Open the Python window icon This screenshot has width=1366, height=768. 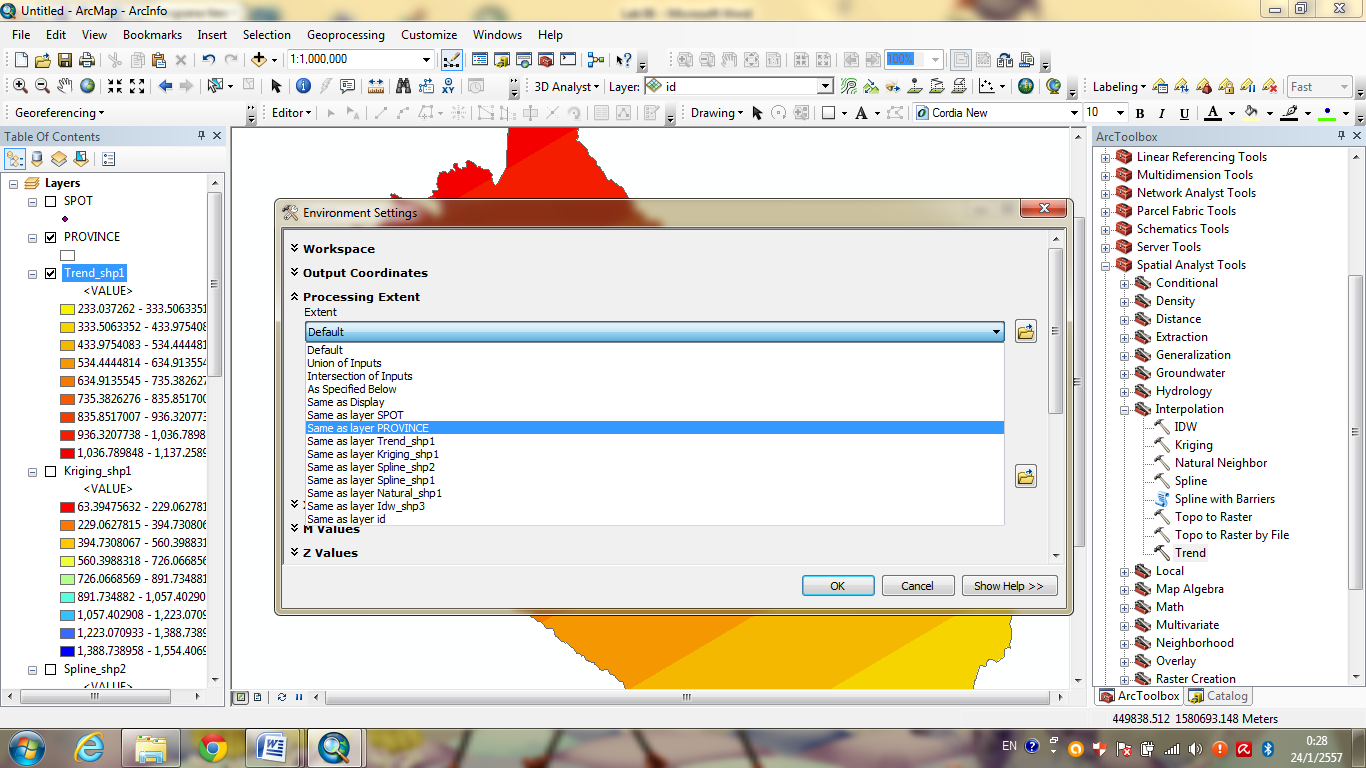(x=568, y=60)
